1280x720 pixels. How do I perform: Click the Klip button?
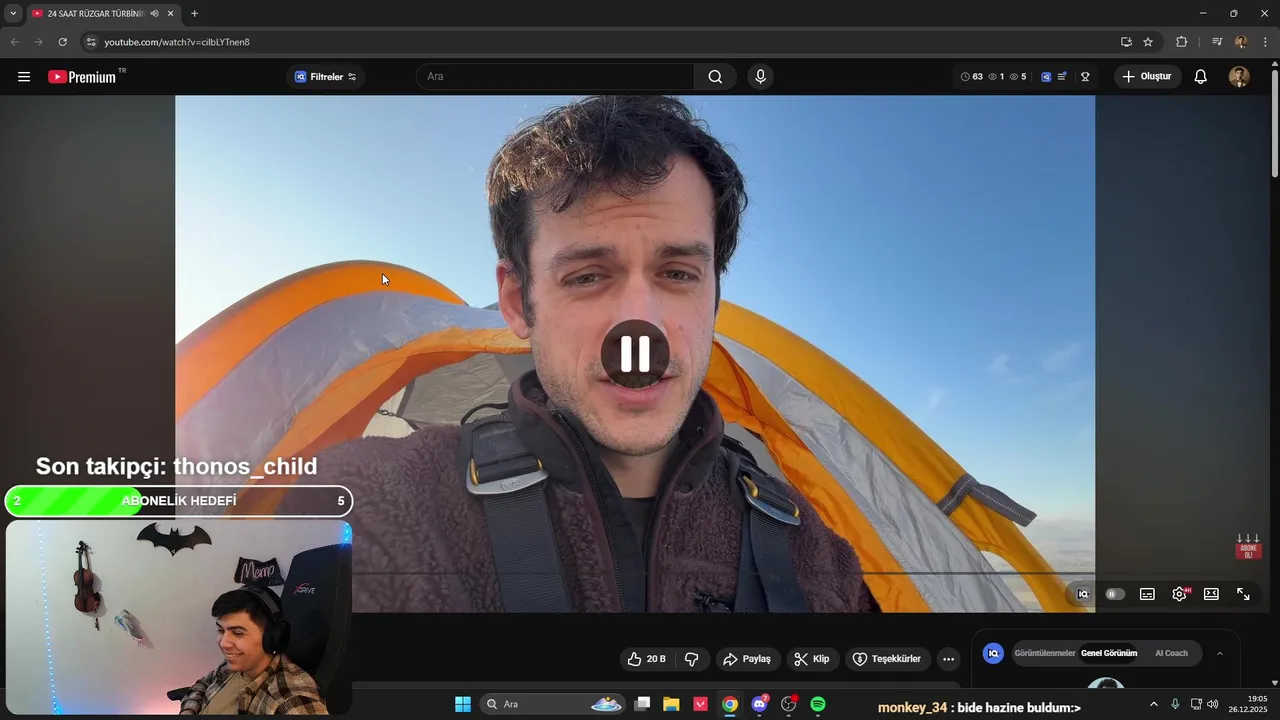tap(812, 659)
